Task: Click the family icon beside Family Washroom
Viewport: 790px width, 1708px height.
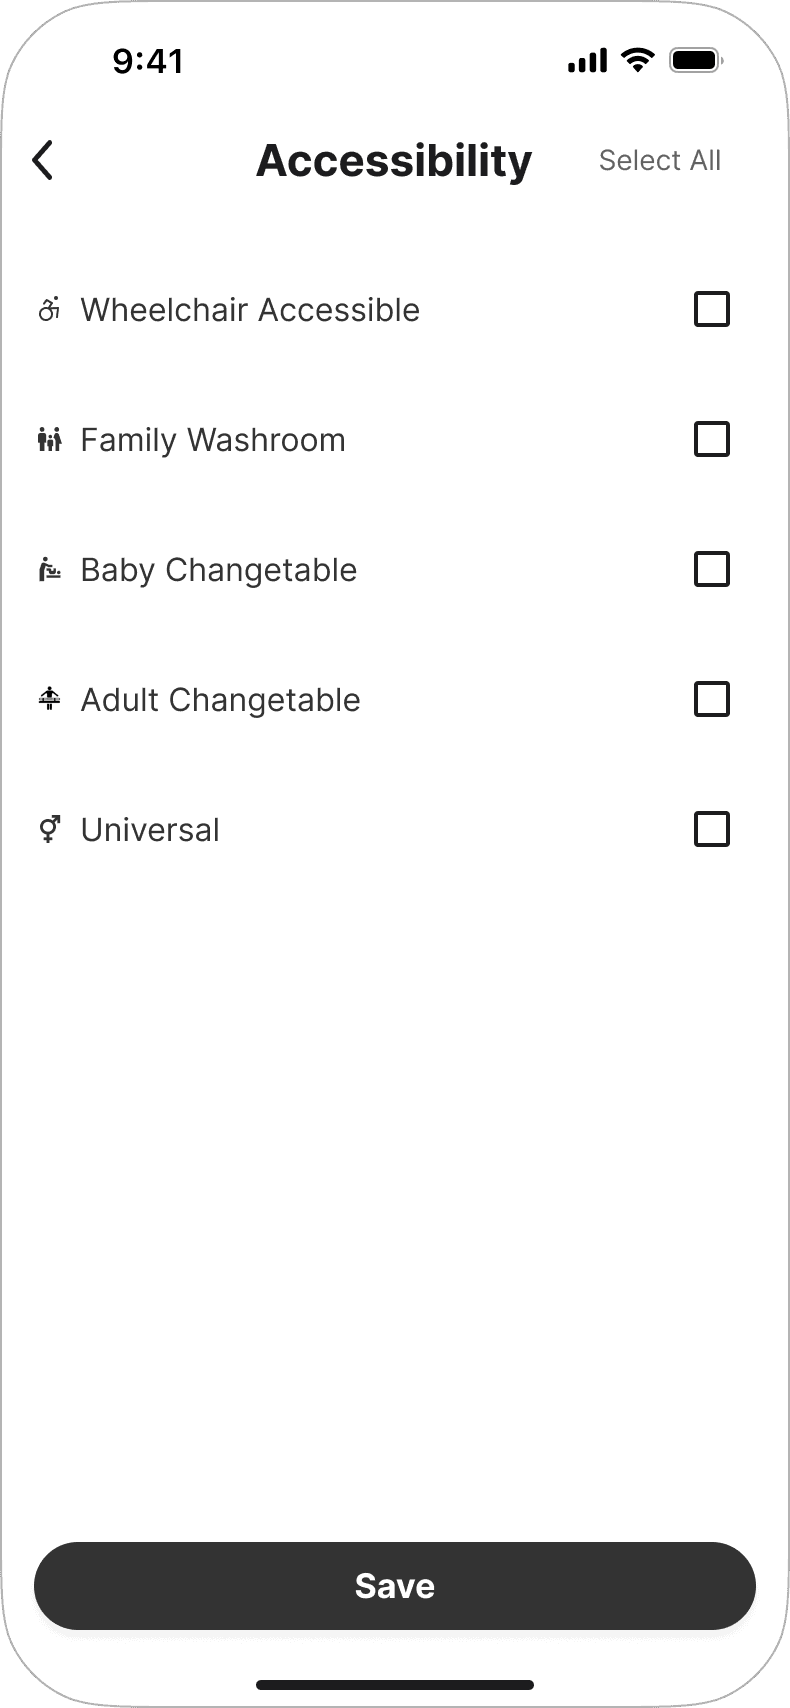Action: (49, 440)
